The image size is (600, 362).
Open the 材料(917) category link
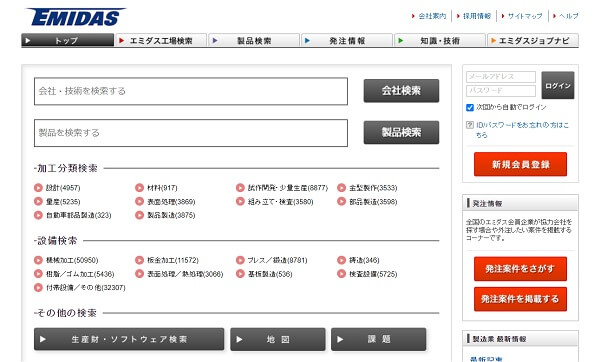(x=162, y=188)
